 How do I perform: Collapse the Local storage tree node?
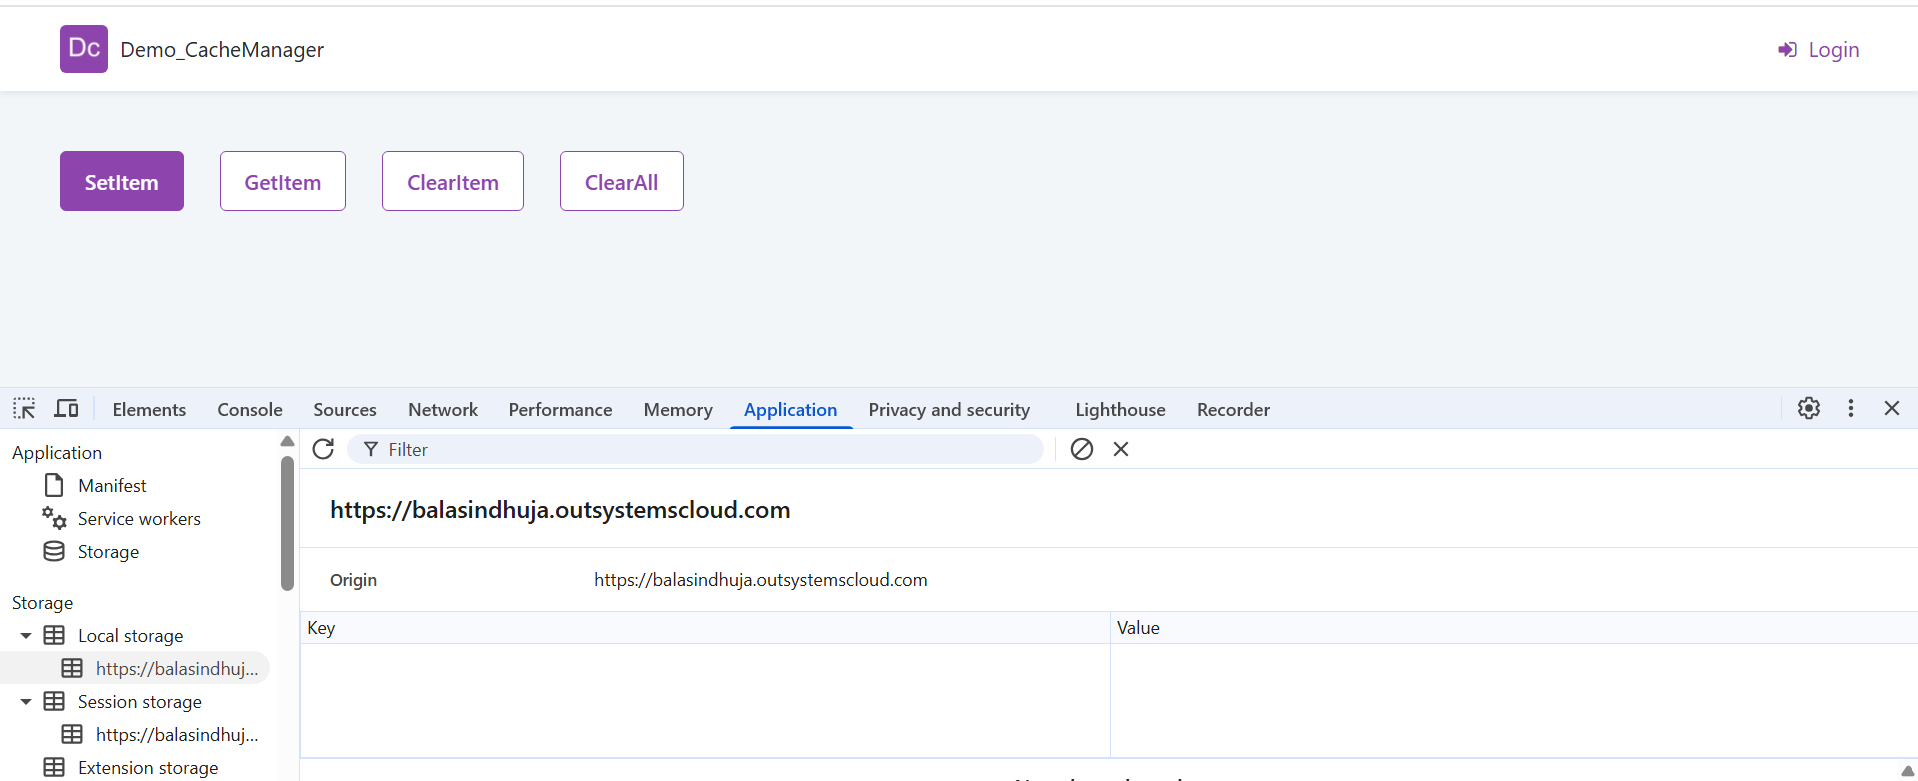click(x=26, y=635)
